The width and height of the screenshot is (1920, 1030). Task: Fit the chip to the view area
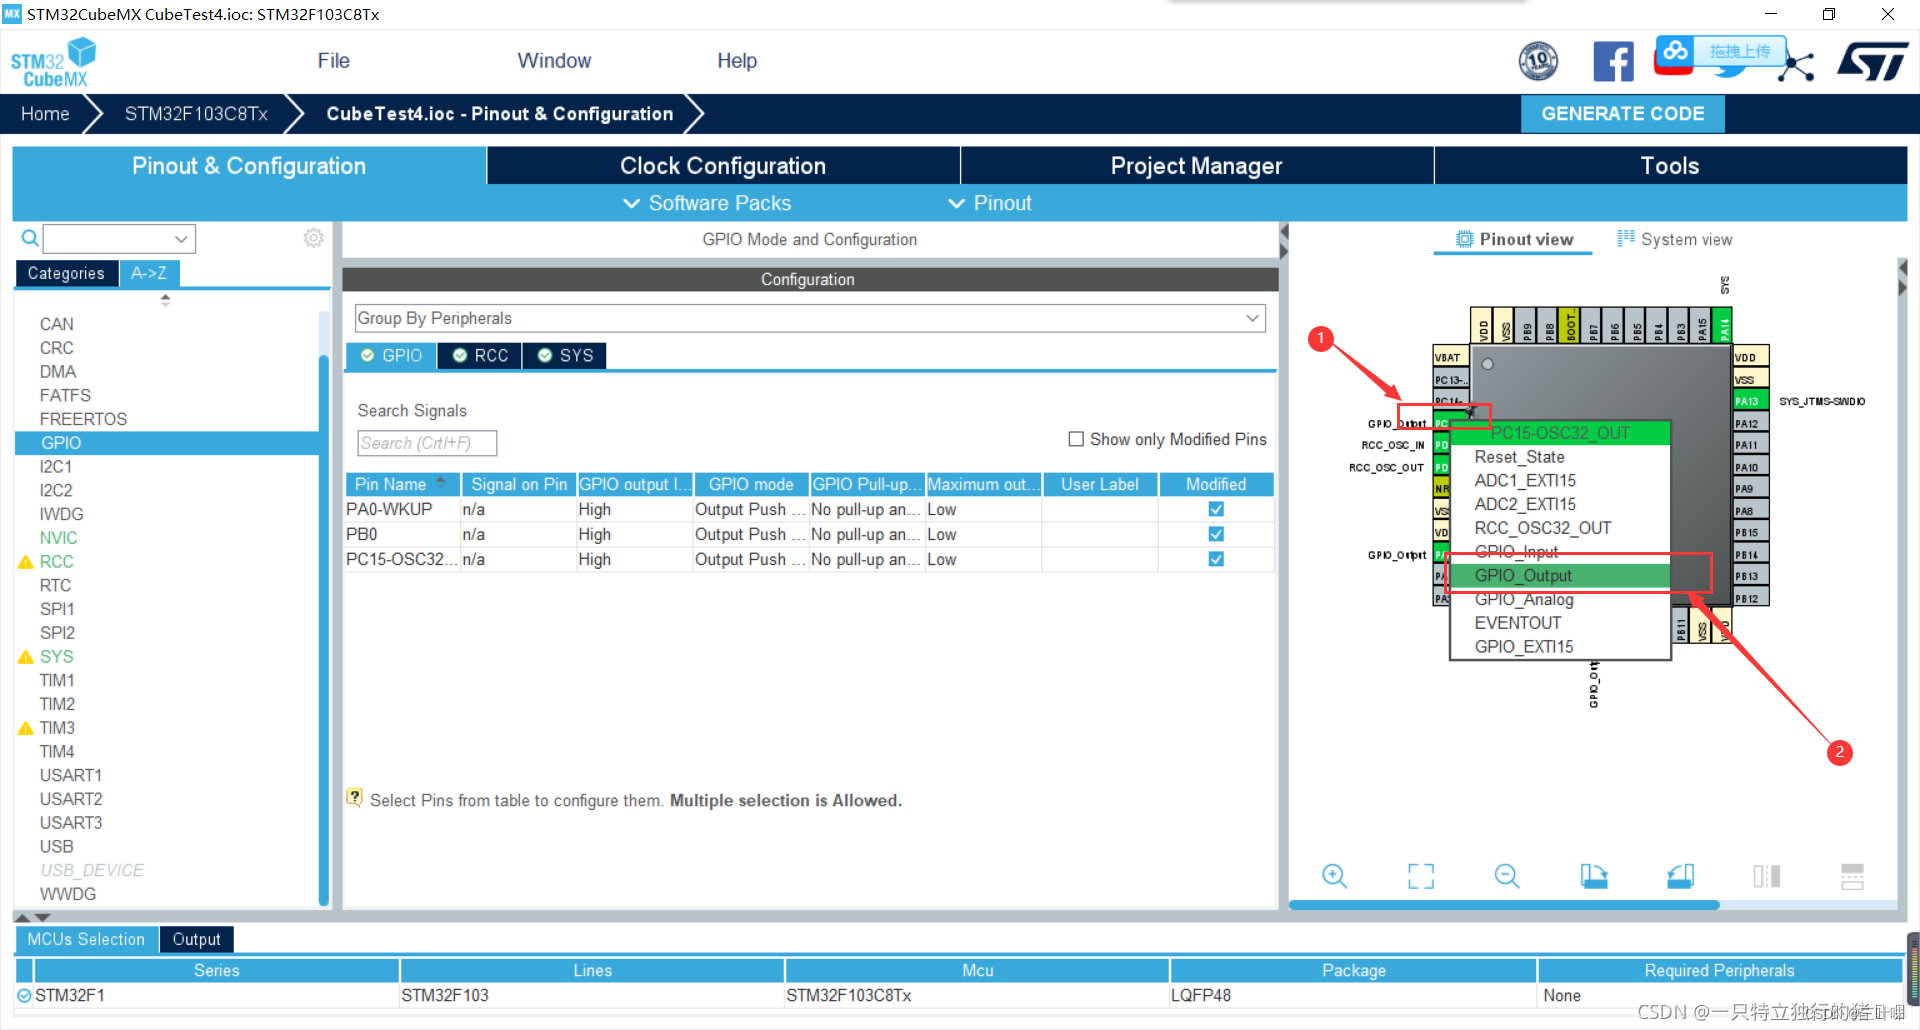click(1421, 876)
